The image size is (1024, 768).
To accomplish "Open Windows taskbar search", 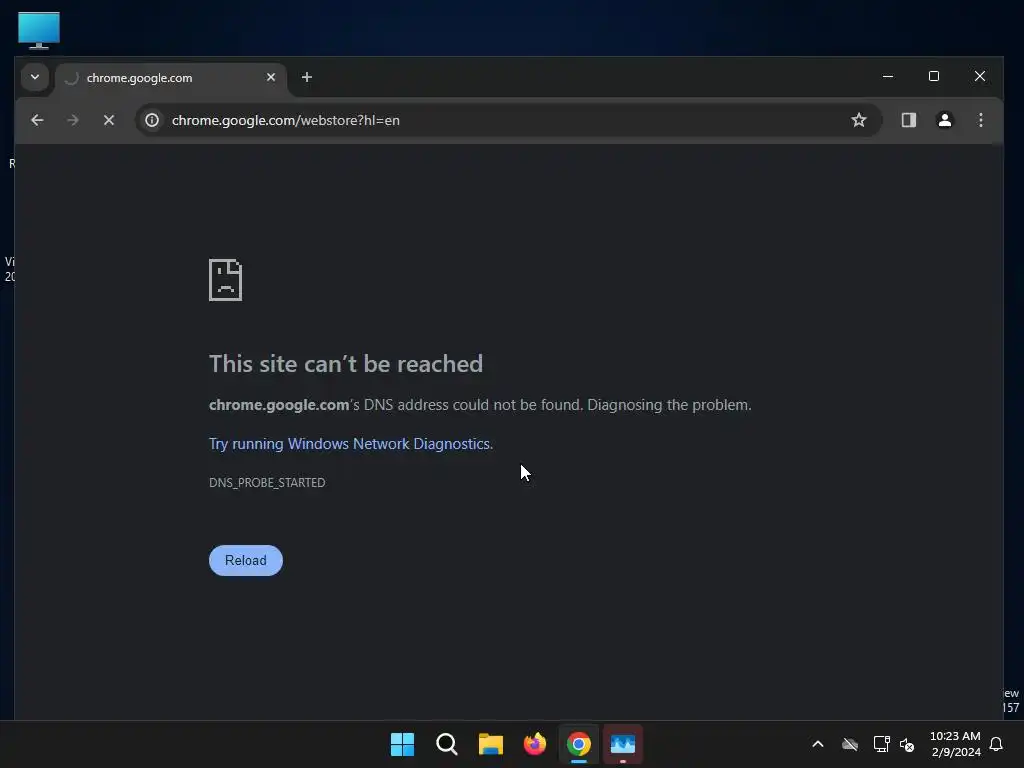I will 447,744.
